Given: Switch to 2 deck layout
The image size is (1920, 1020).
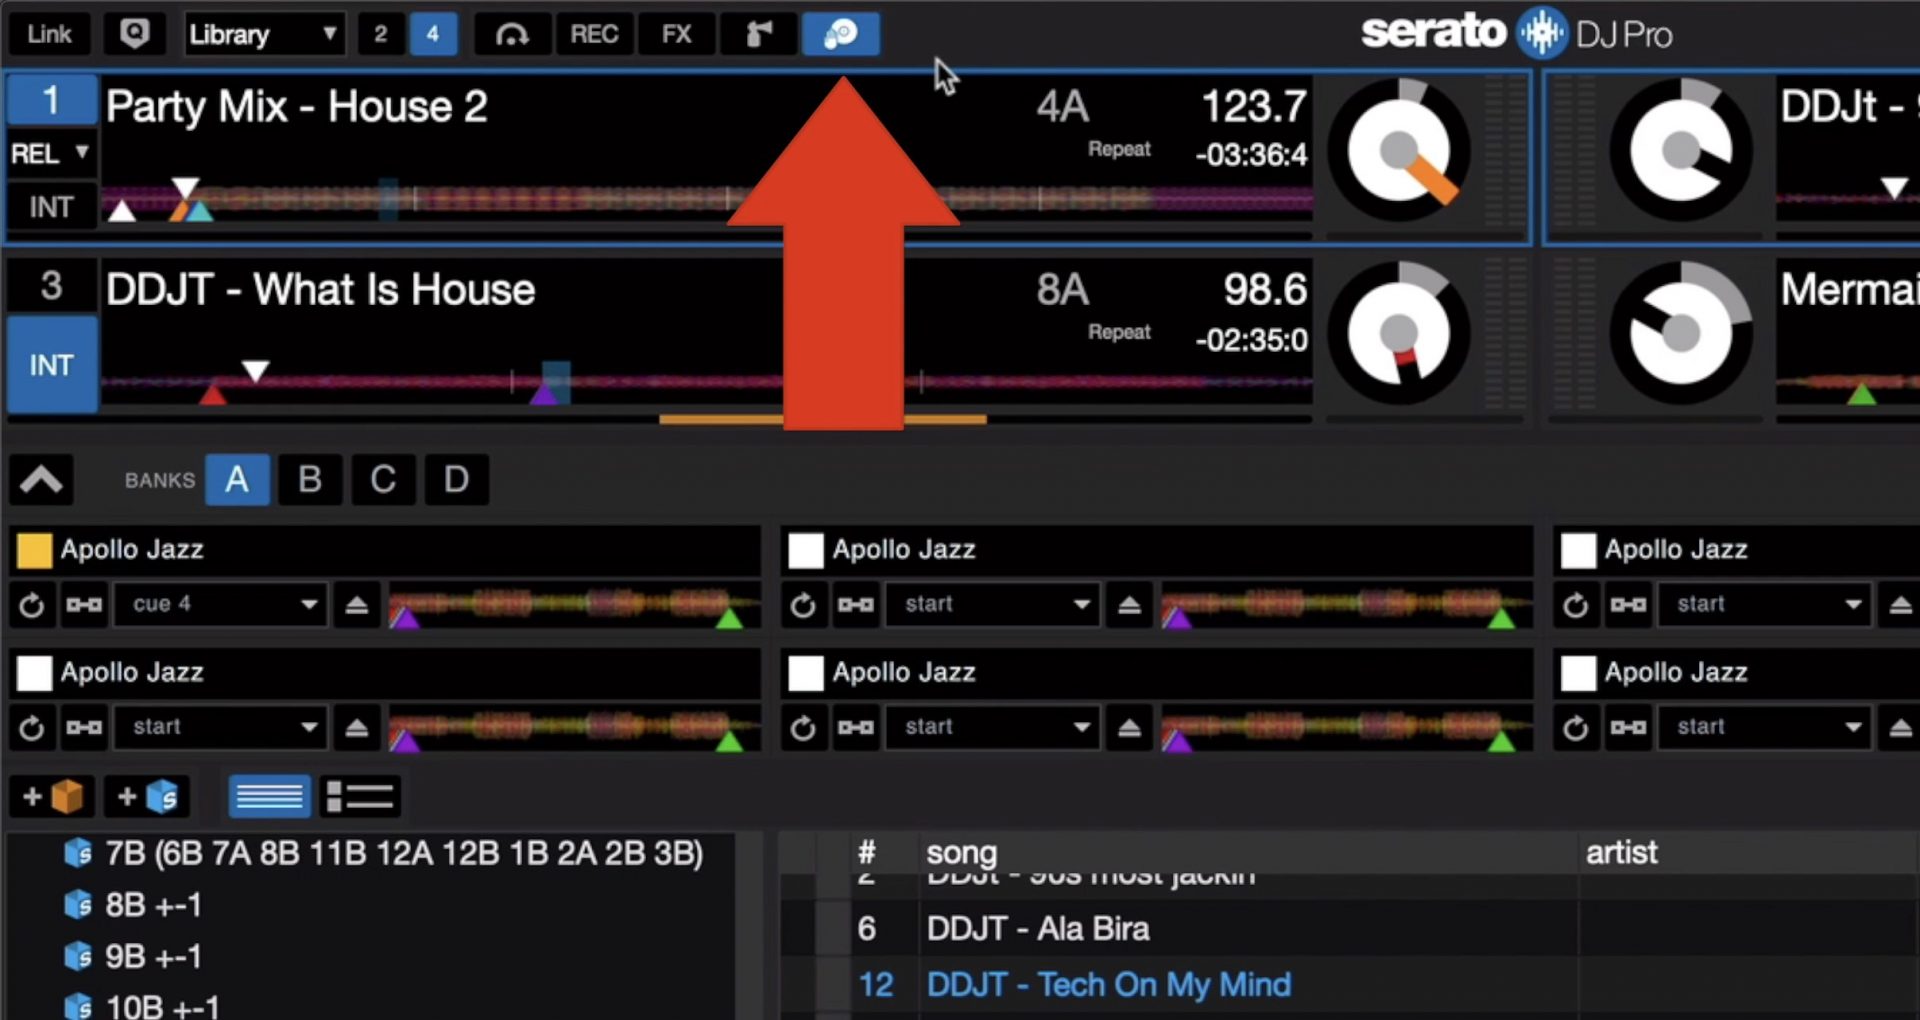Looking at the screenshot, I should click(x=380, y=34).
